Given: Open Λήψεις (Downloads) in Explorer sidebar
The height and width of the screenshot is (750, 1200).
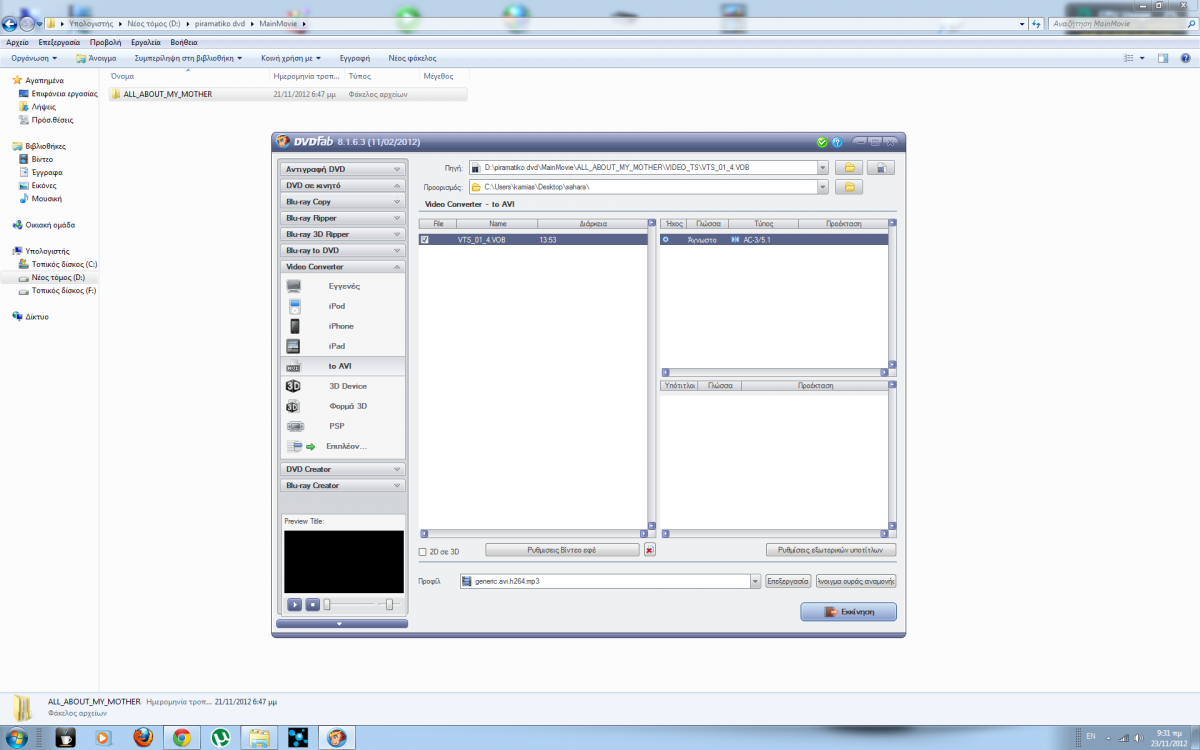Looking at the screenshot, I should pyautogui.click(x=43, y=106).
